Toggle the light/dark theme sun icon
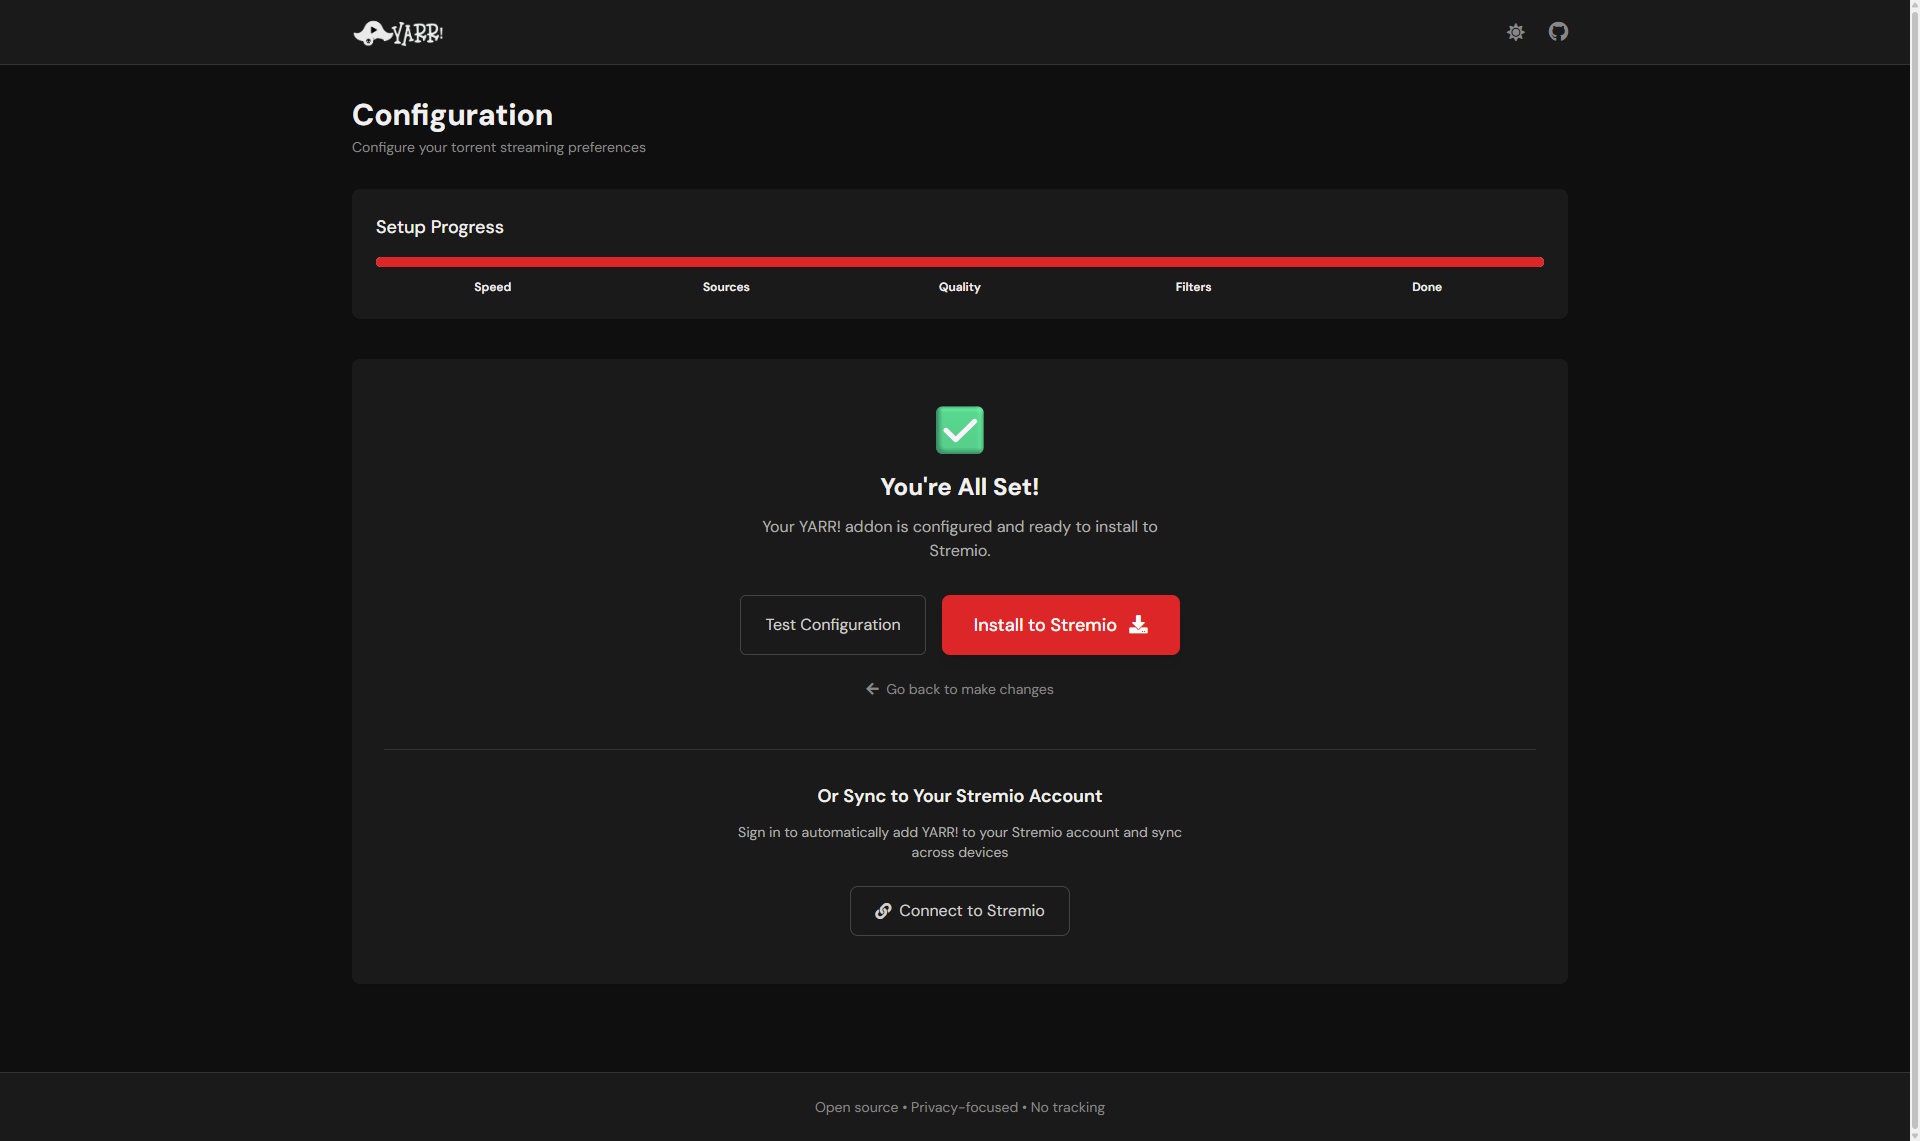Image resolution: width=1920 pixels, height=1141 pixels. pos(1516,32)
